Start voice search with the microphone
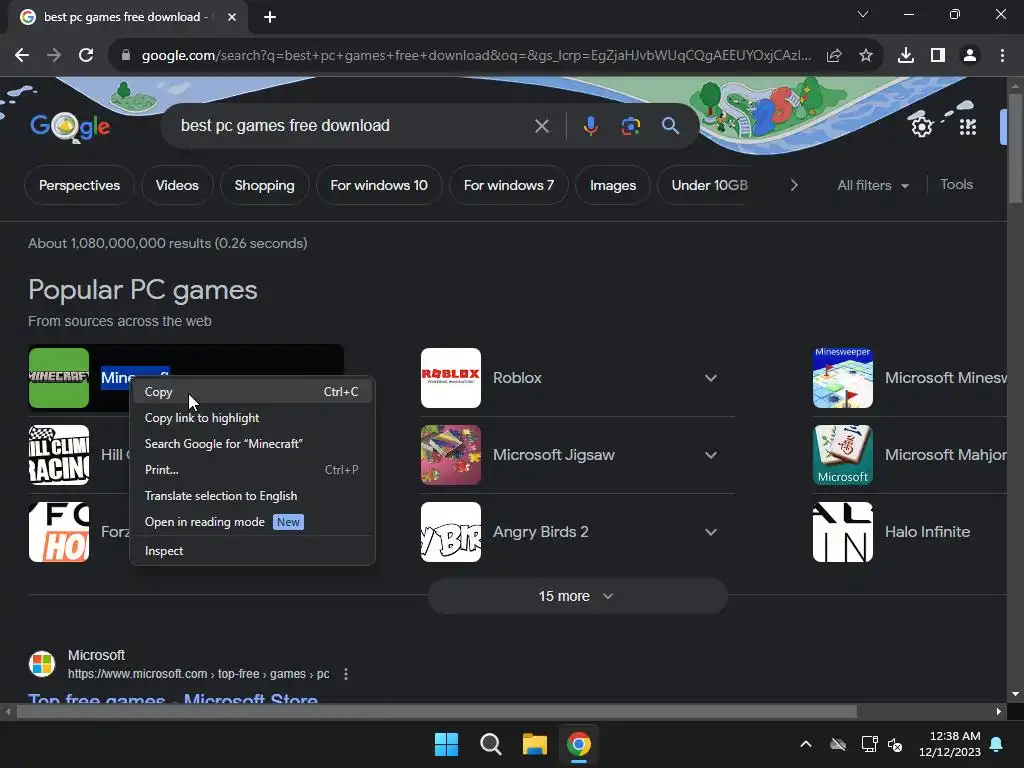 [x=590, y=126]
